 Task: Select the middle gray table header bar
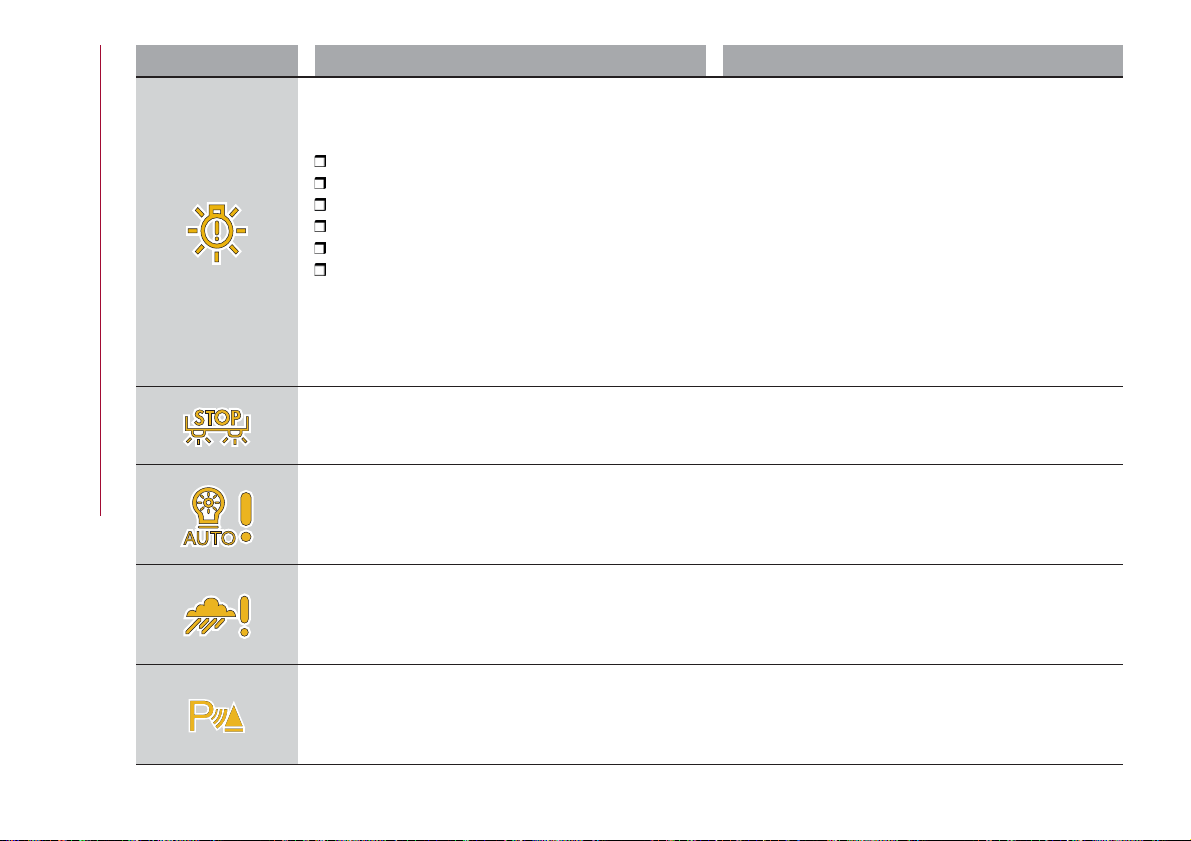510,61
